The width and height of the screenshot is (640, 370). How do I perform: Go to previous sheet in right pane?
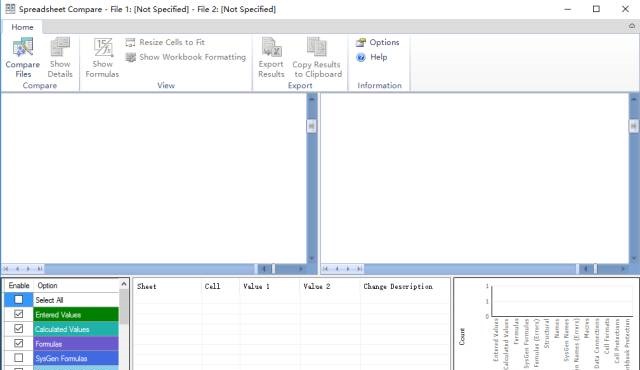tap(337, 269)
